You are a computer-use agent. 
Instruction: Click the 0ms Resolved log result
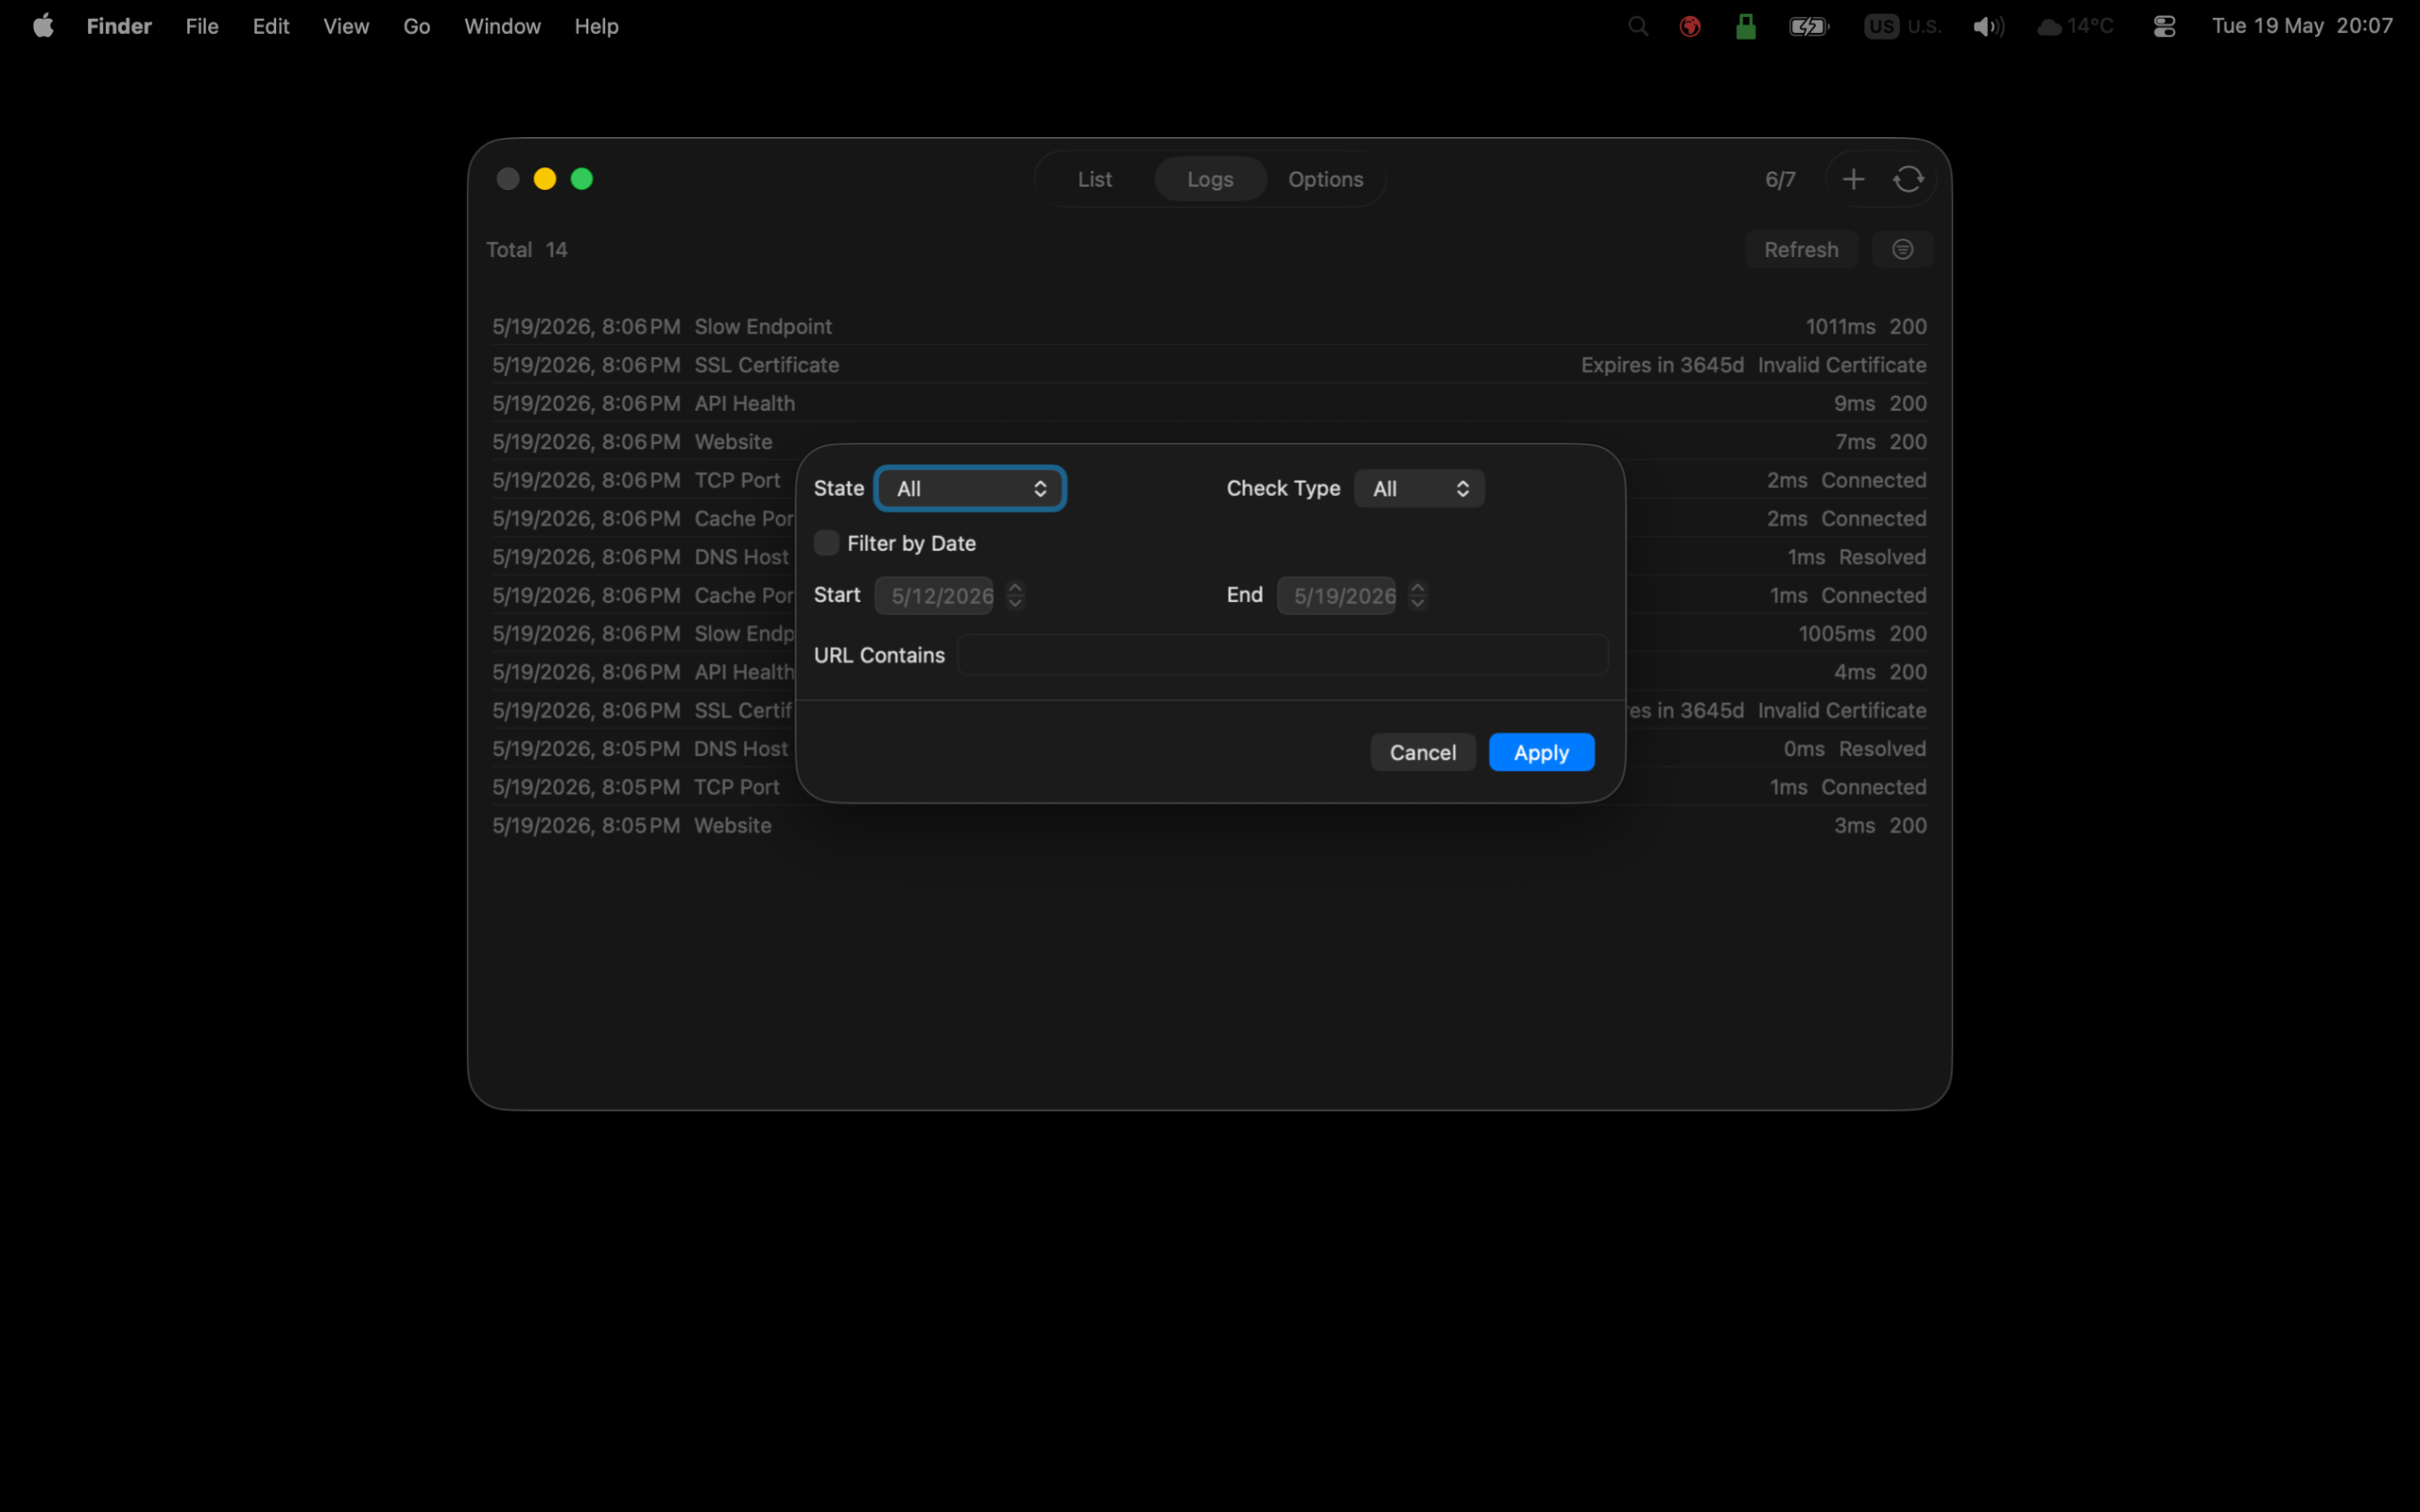[1854, 748]
